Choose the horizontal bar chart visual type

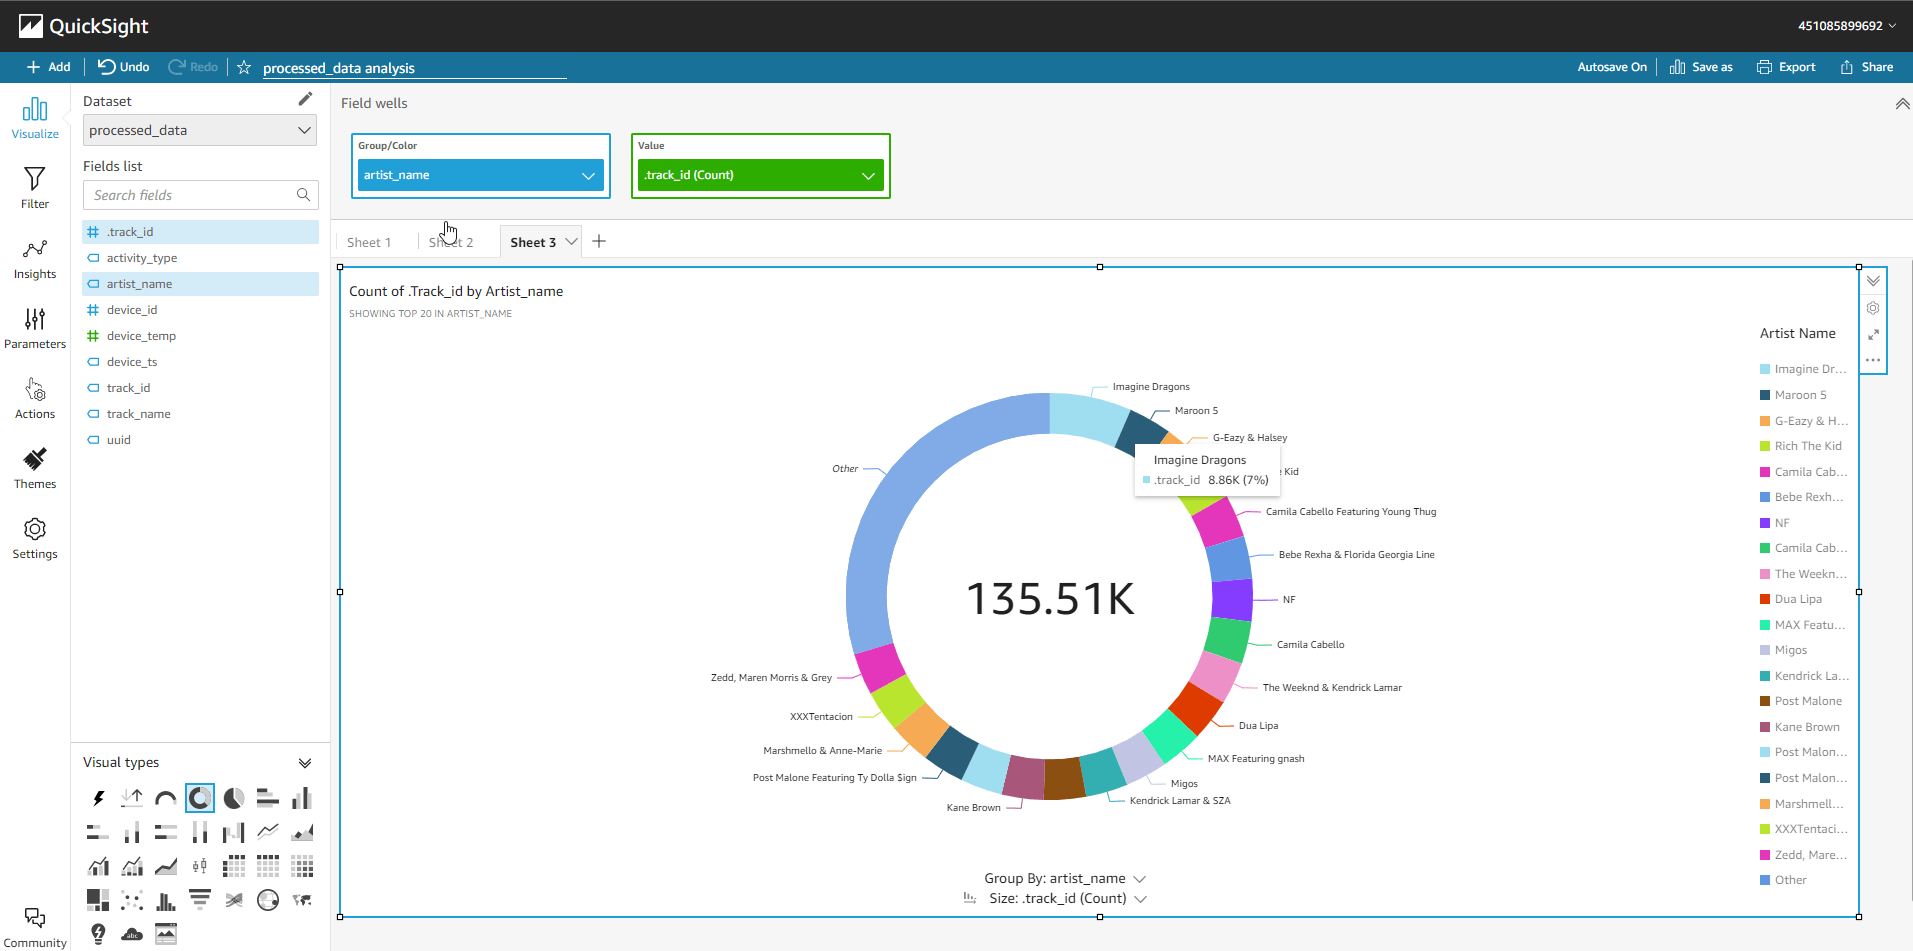click(x=268, y=798)
